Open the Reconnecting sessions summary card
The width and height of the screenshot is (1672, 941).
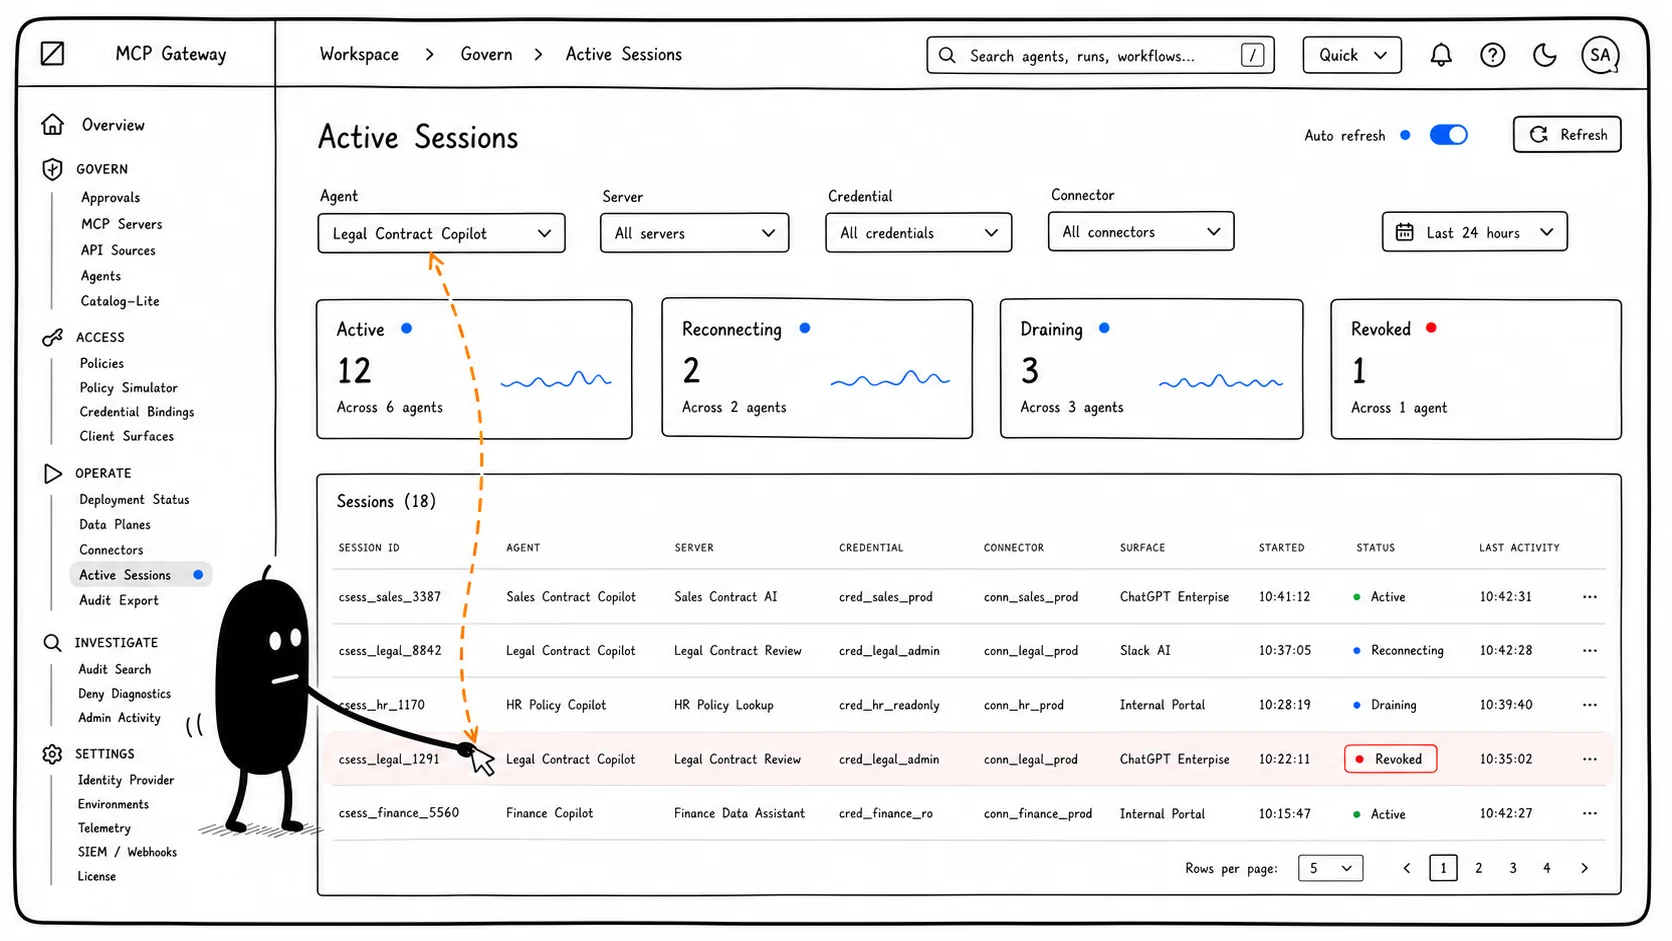[x=817, y=369]
